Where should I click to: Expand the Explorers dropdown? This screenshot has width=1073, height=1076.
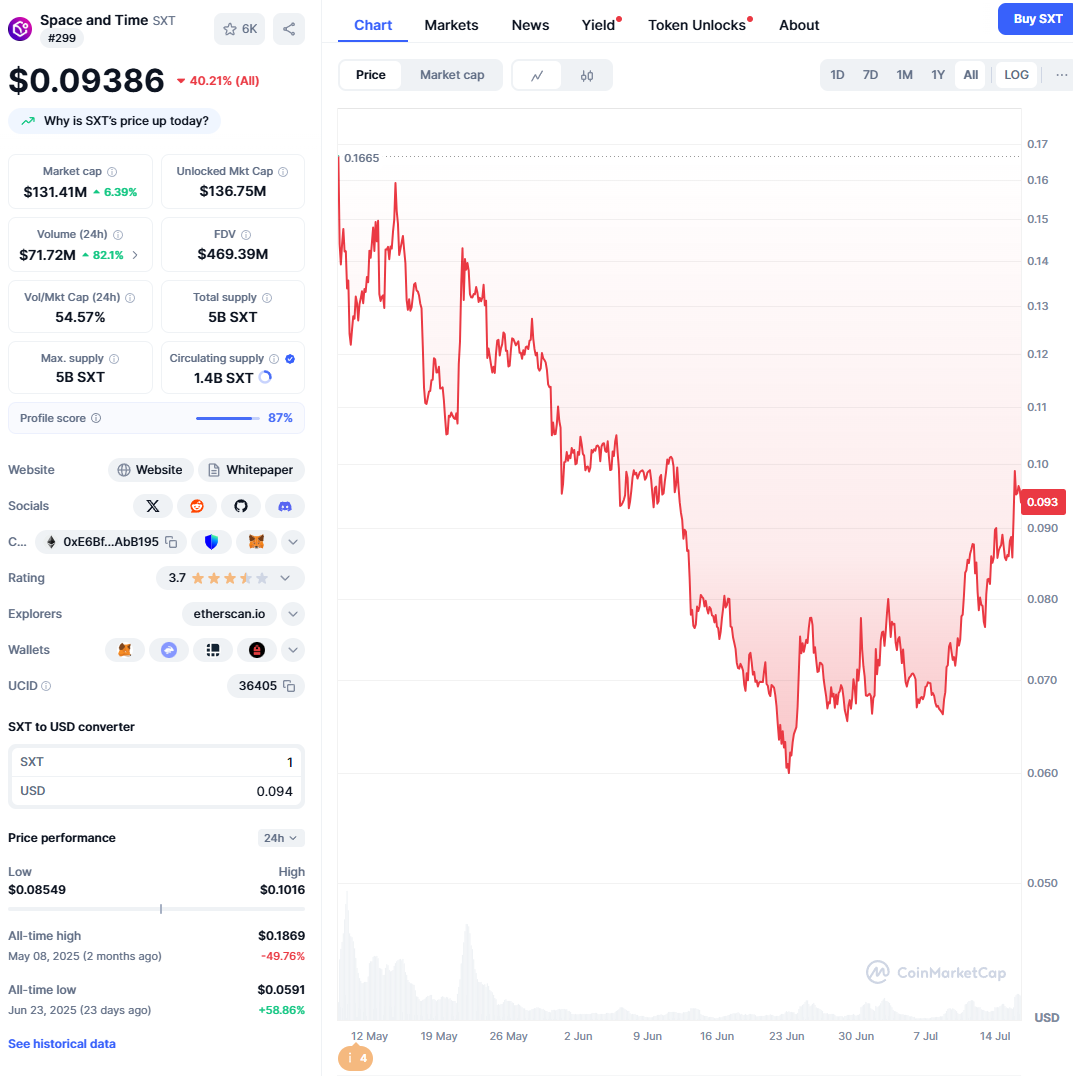(293, 613)
